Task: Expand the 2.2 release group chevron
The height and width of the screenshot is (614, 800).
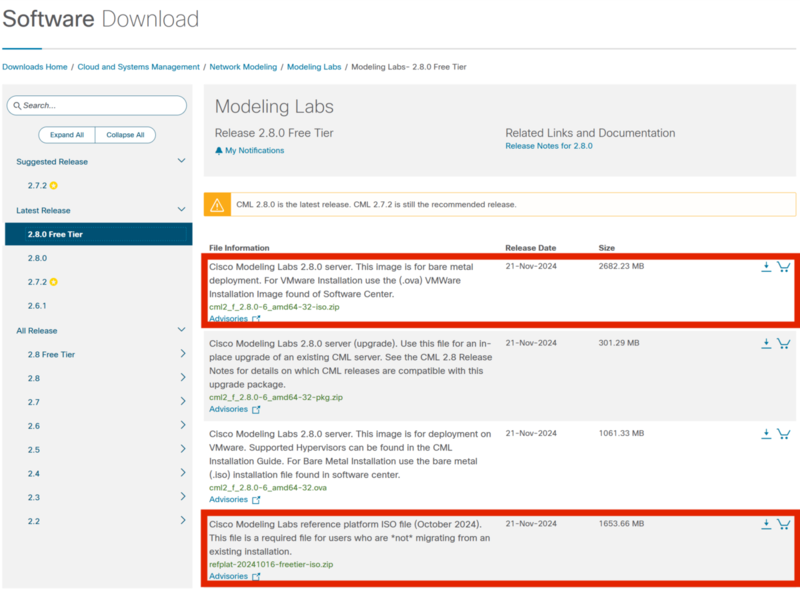Action: pos(183,520)
